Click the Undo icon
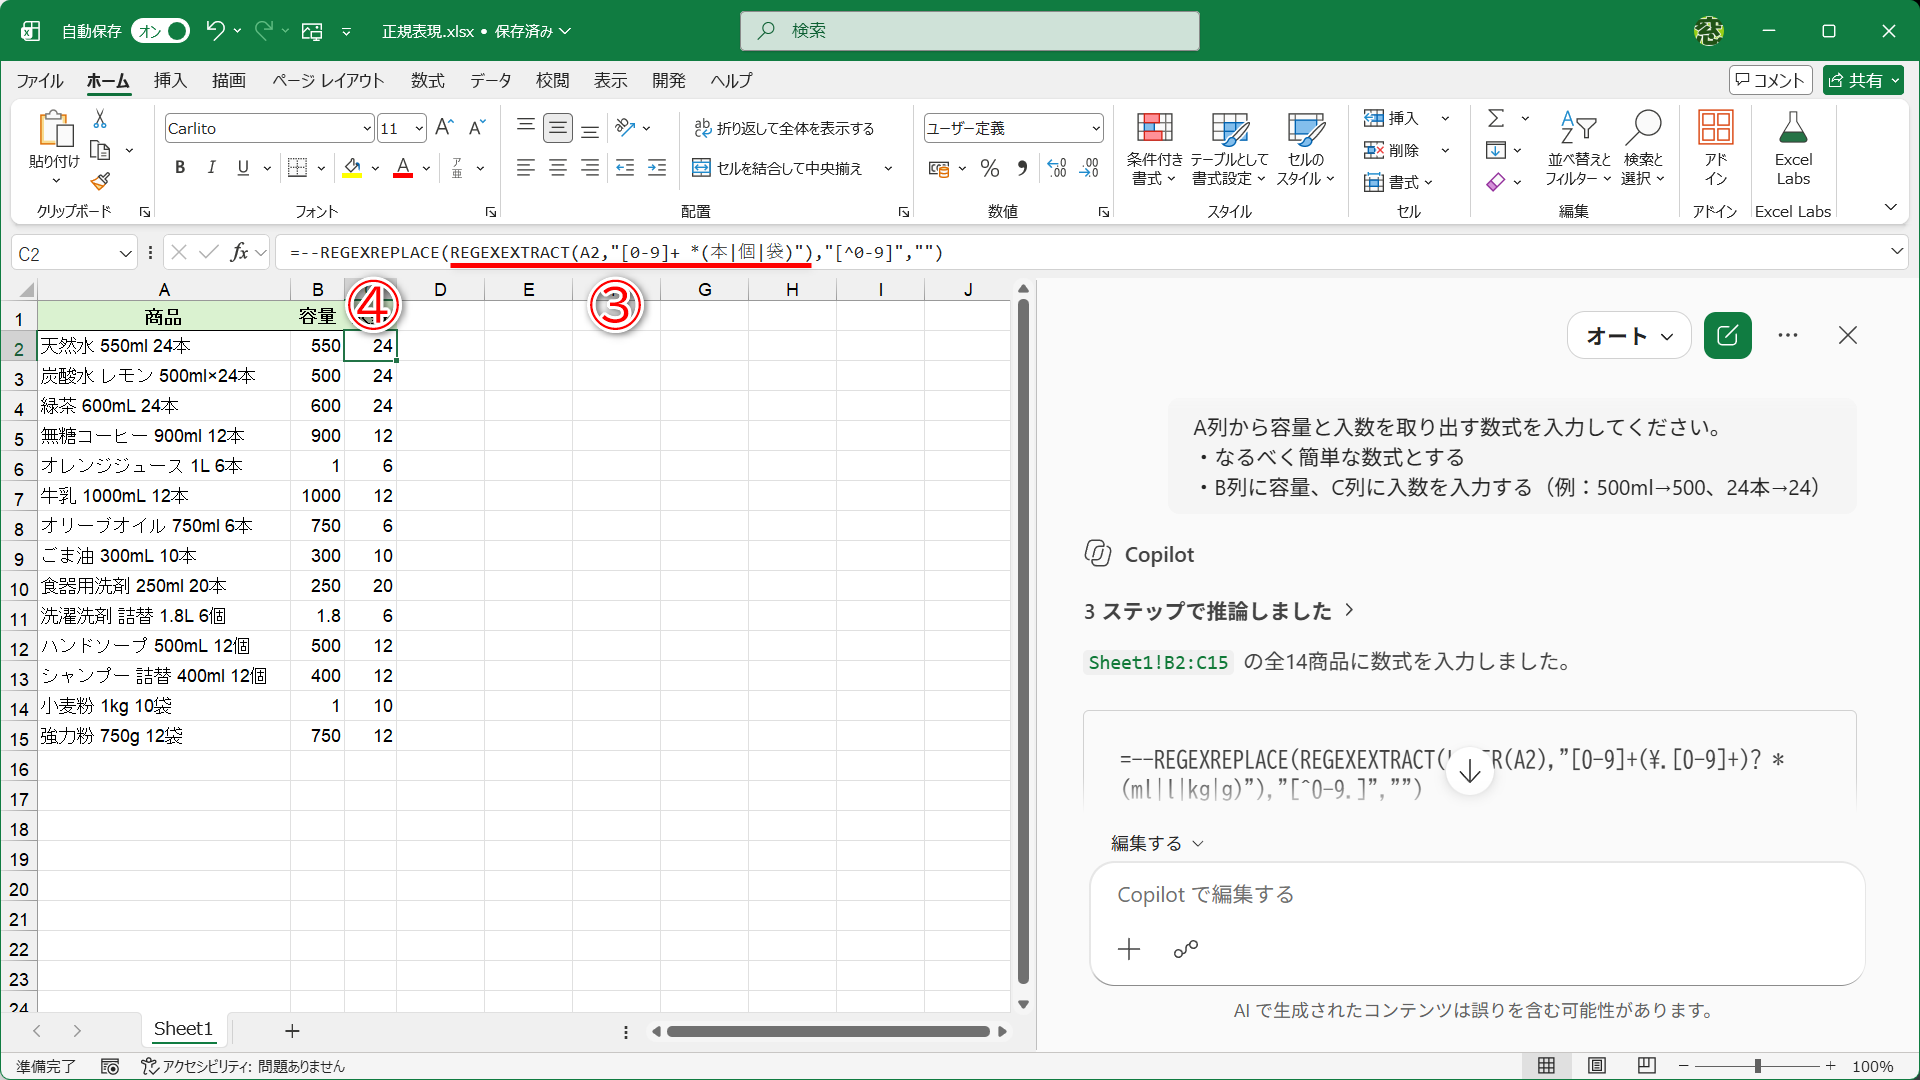 pyautogui.click(x=214, y=31)
